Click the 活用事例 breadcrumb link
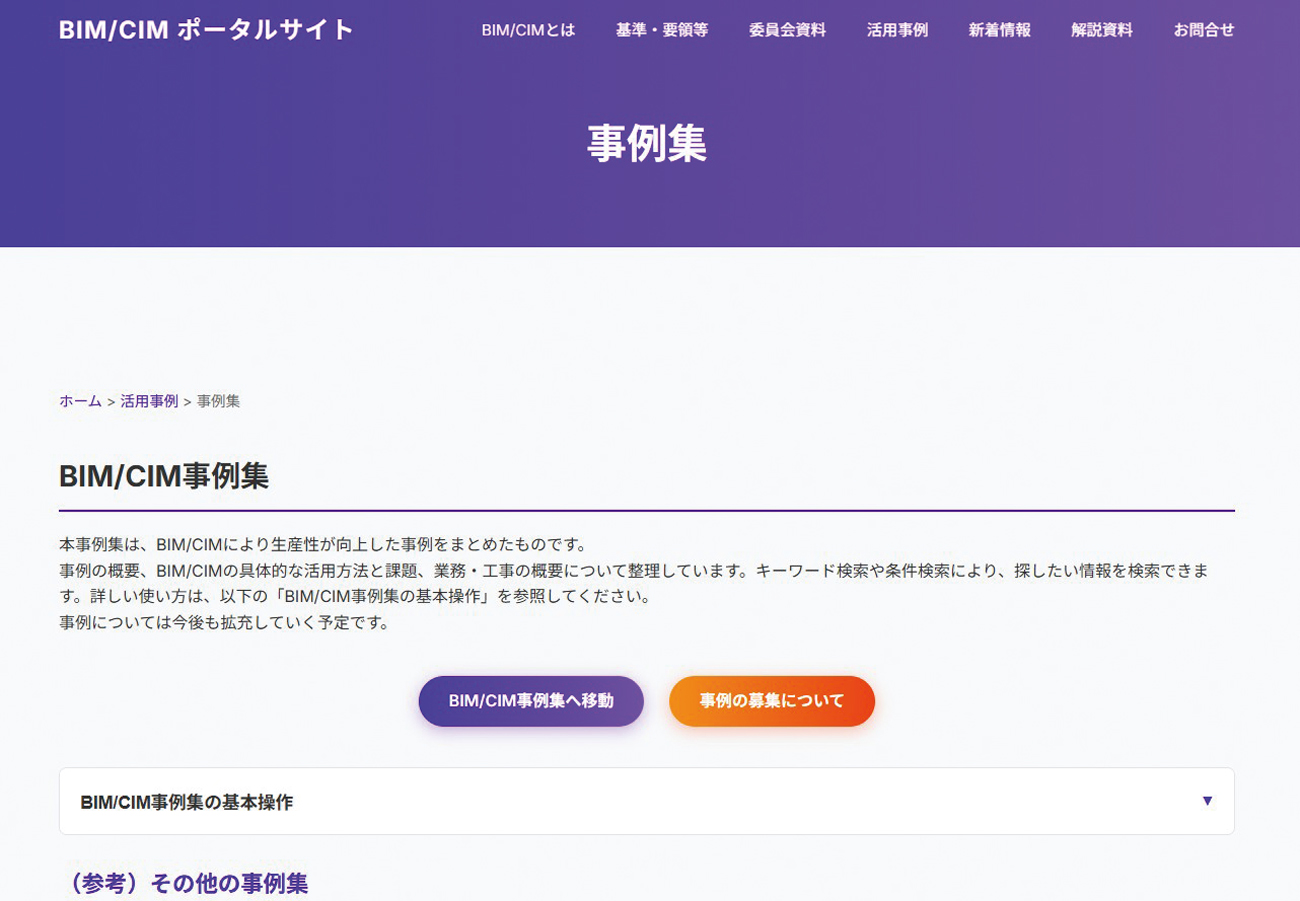Image resolution: width=1300 pixels, height=901 pixels. (x=149, y=401)
